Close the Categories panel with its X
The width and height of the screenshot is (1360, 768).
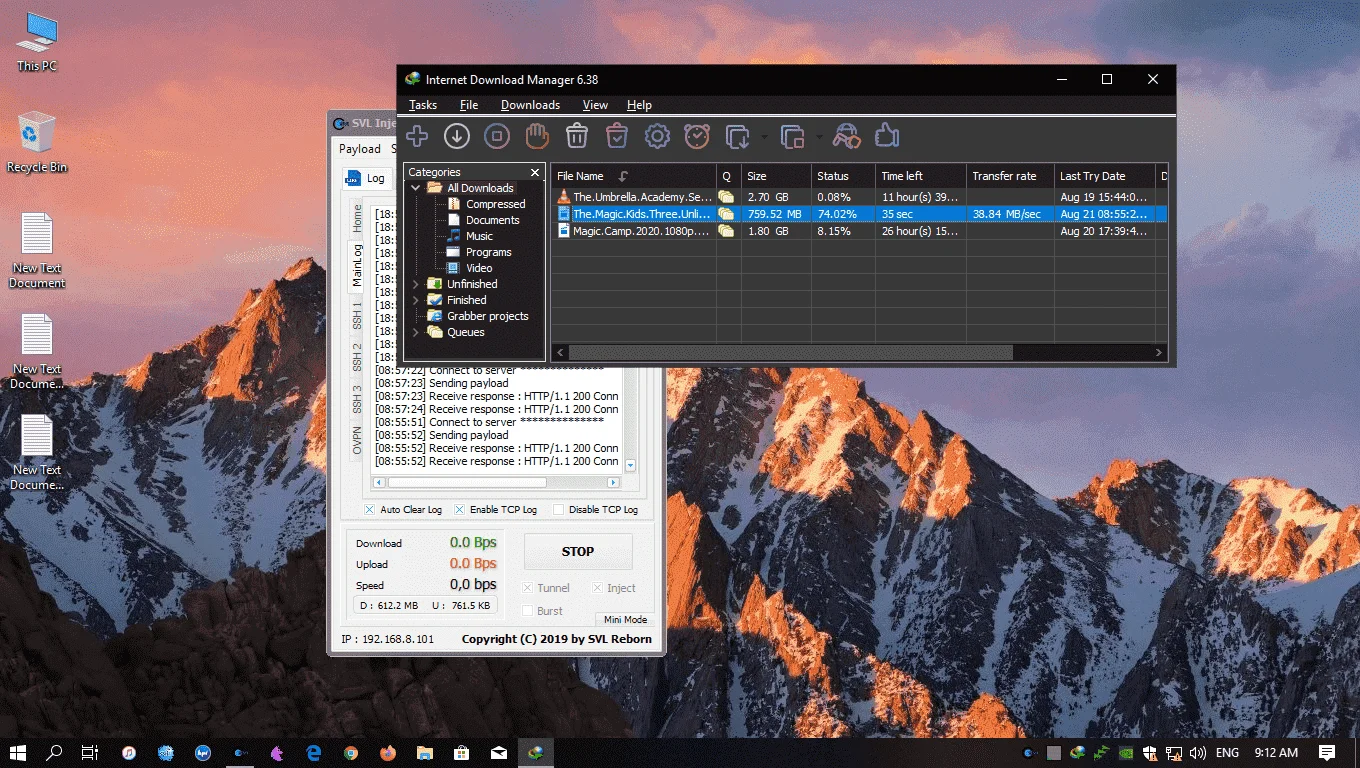click(534, 173)
